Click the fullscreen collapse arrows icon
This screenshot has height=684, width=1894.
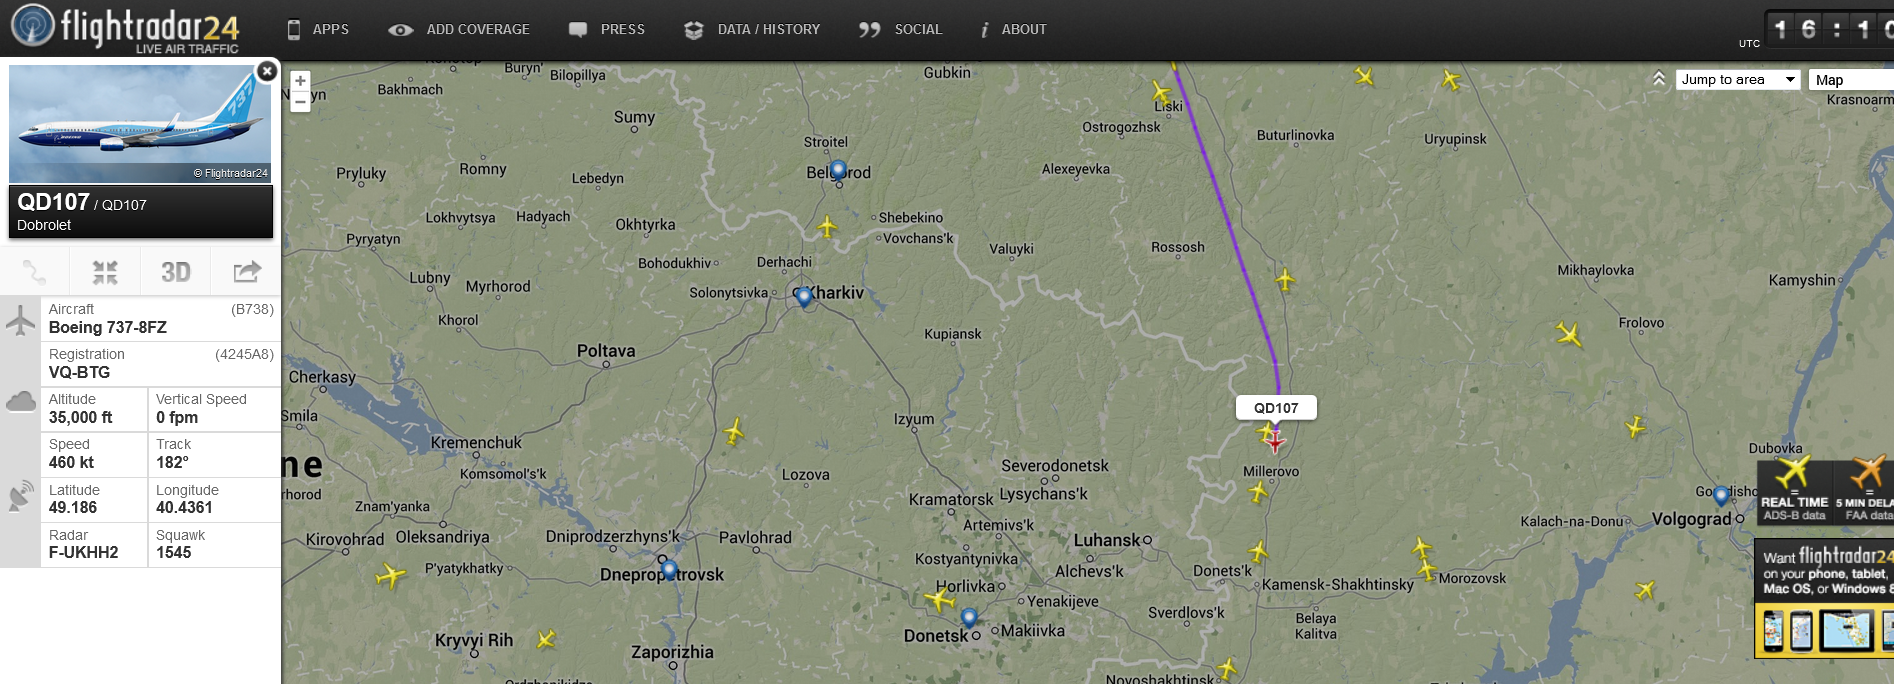pos(105,272)
